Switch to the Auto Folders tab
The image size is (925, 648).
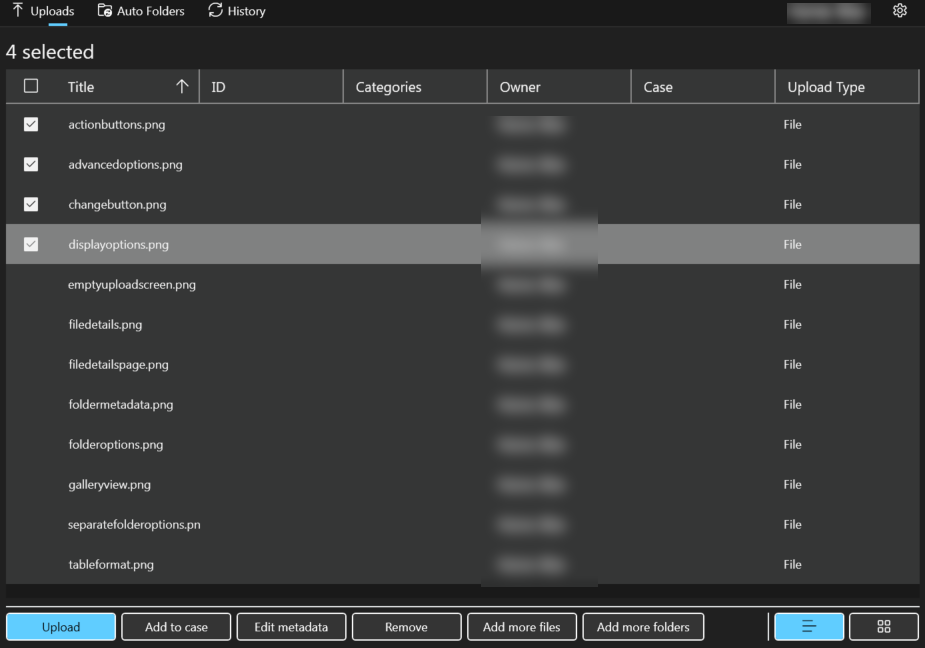pos(140,11)
